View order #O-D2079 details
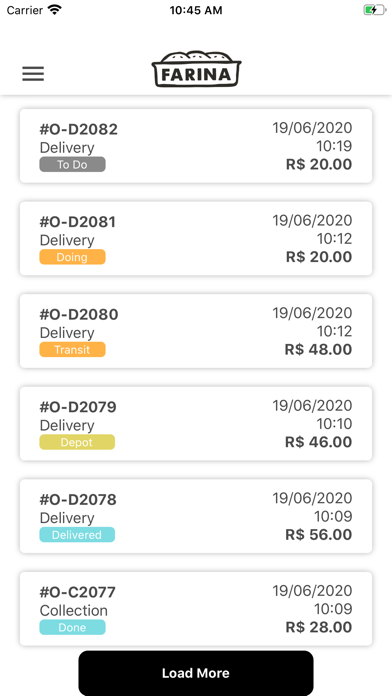This screenshot has width=392, height=696. point(196,423)
